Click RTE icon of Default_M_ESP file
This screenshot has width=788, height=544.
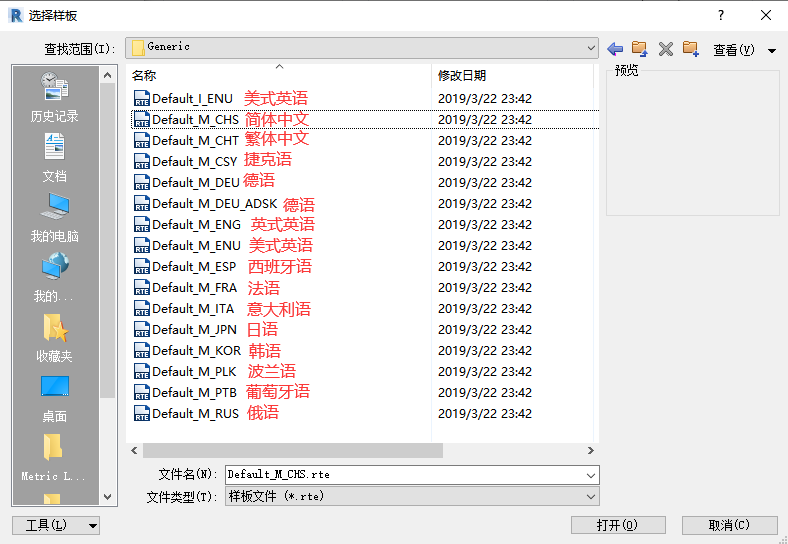pos(142,266)
